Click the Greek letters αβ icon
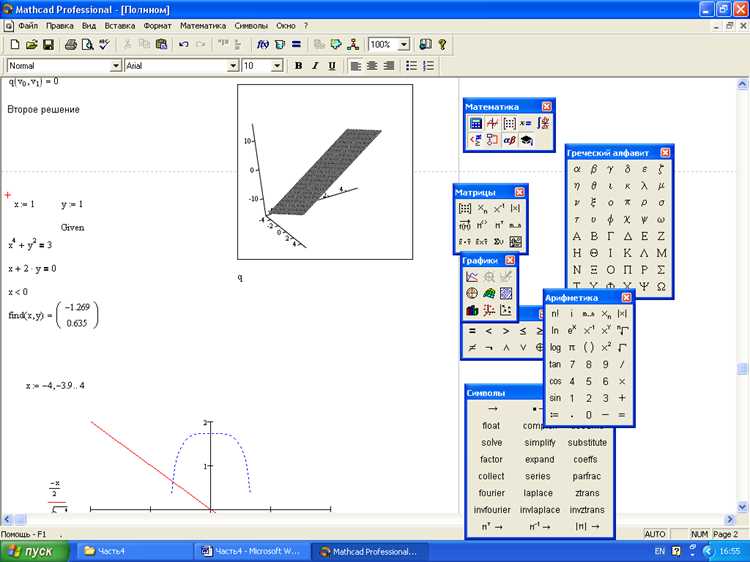 509,140
